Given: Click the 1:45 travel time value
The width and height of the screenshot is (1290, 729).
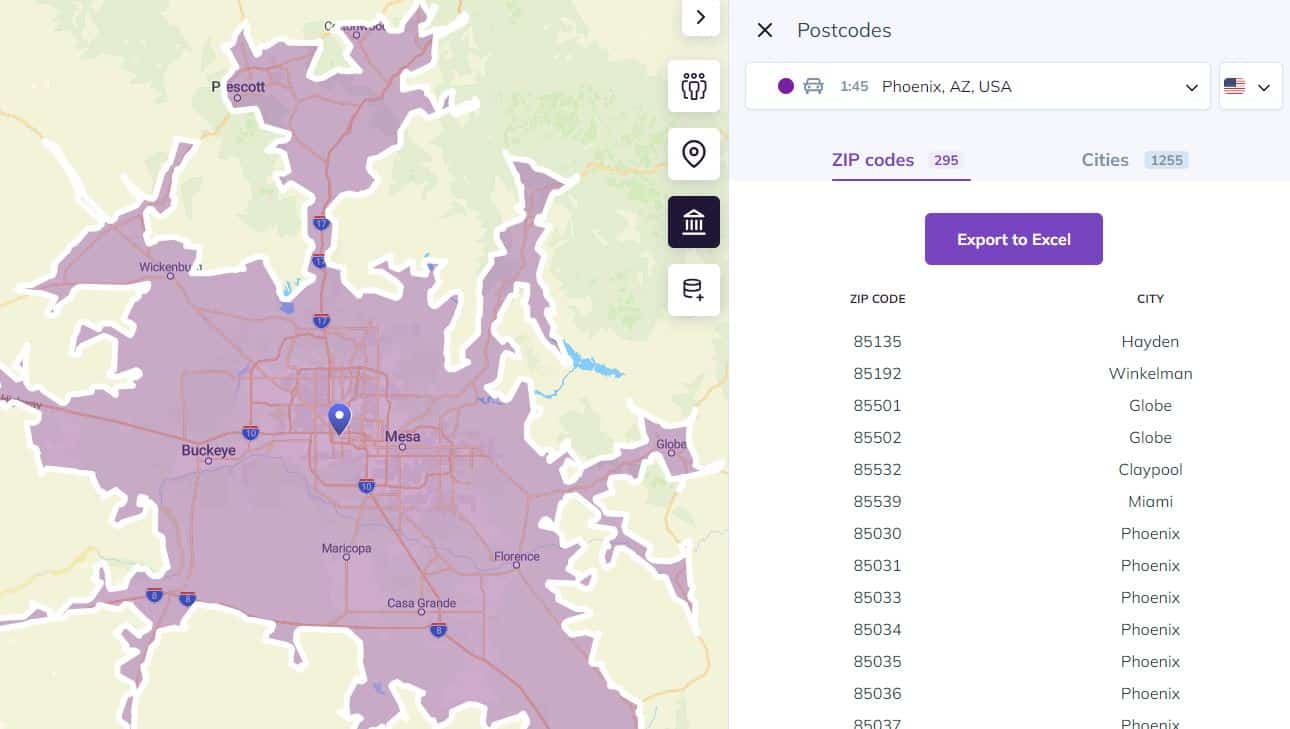Looking at the screenshot, I should tap(854, 86).
